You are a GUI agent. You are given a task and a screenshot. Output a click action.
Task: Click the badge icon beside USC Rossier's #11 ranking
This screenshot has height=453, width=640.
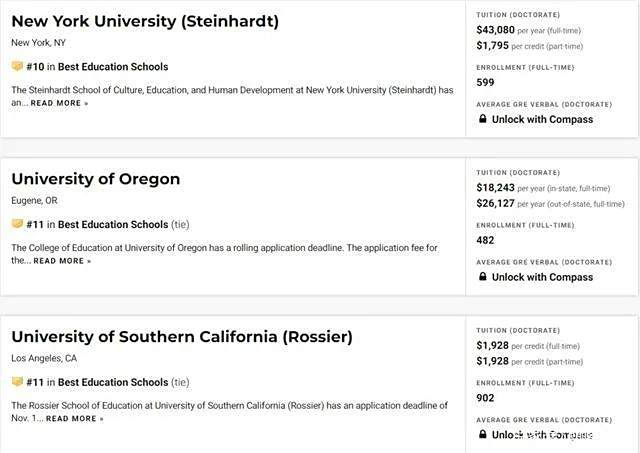coord(17,382)
